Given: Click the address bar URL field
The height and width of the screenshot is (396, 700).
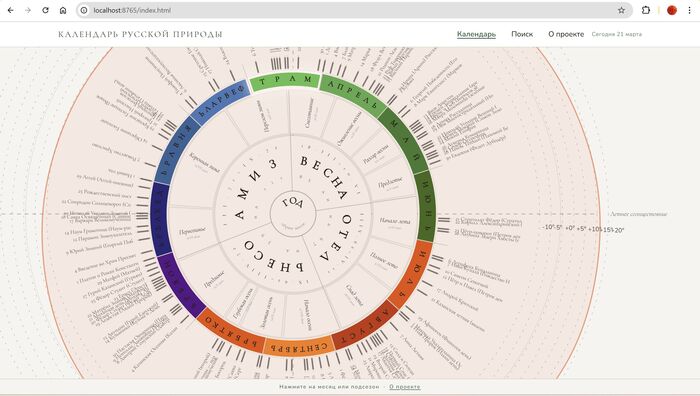Looking at the screenshot, I should (353, 10).
